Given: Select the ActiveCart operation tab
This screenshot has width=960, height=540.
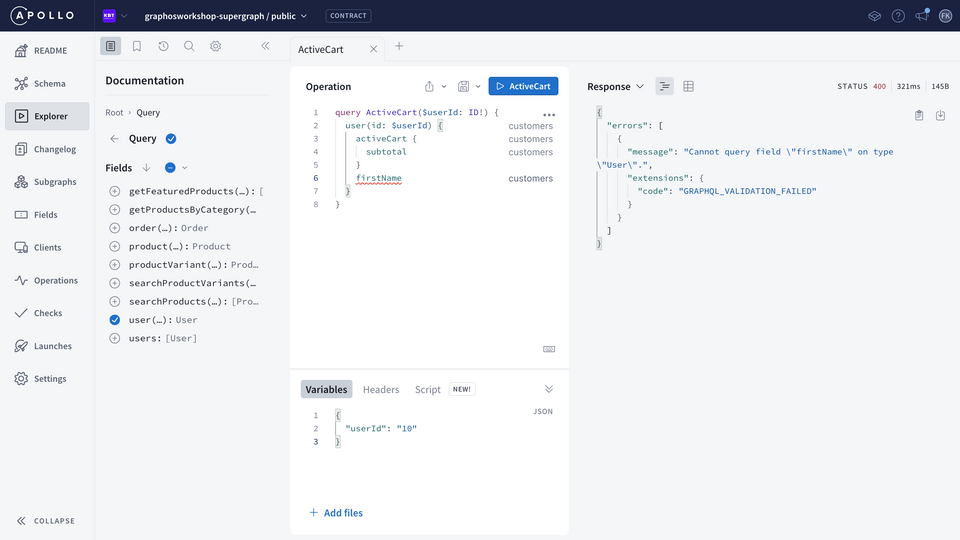Looking at the screenshot, I should (321, 50).
